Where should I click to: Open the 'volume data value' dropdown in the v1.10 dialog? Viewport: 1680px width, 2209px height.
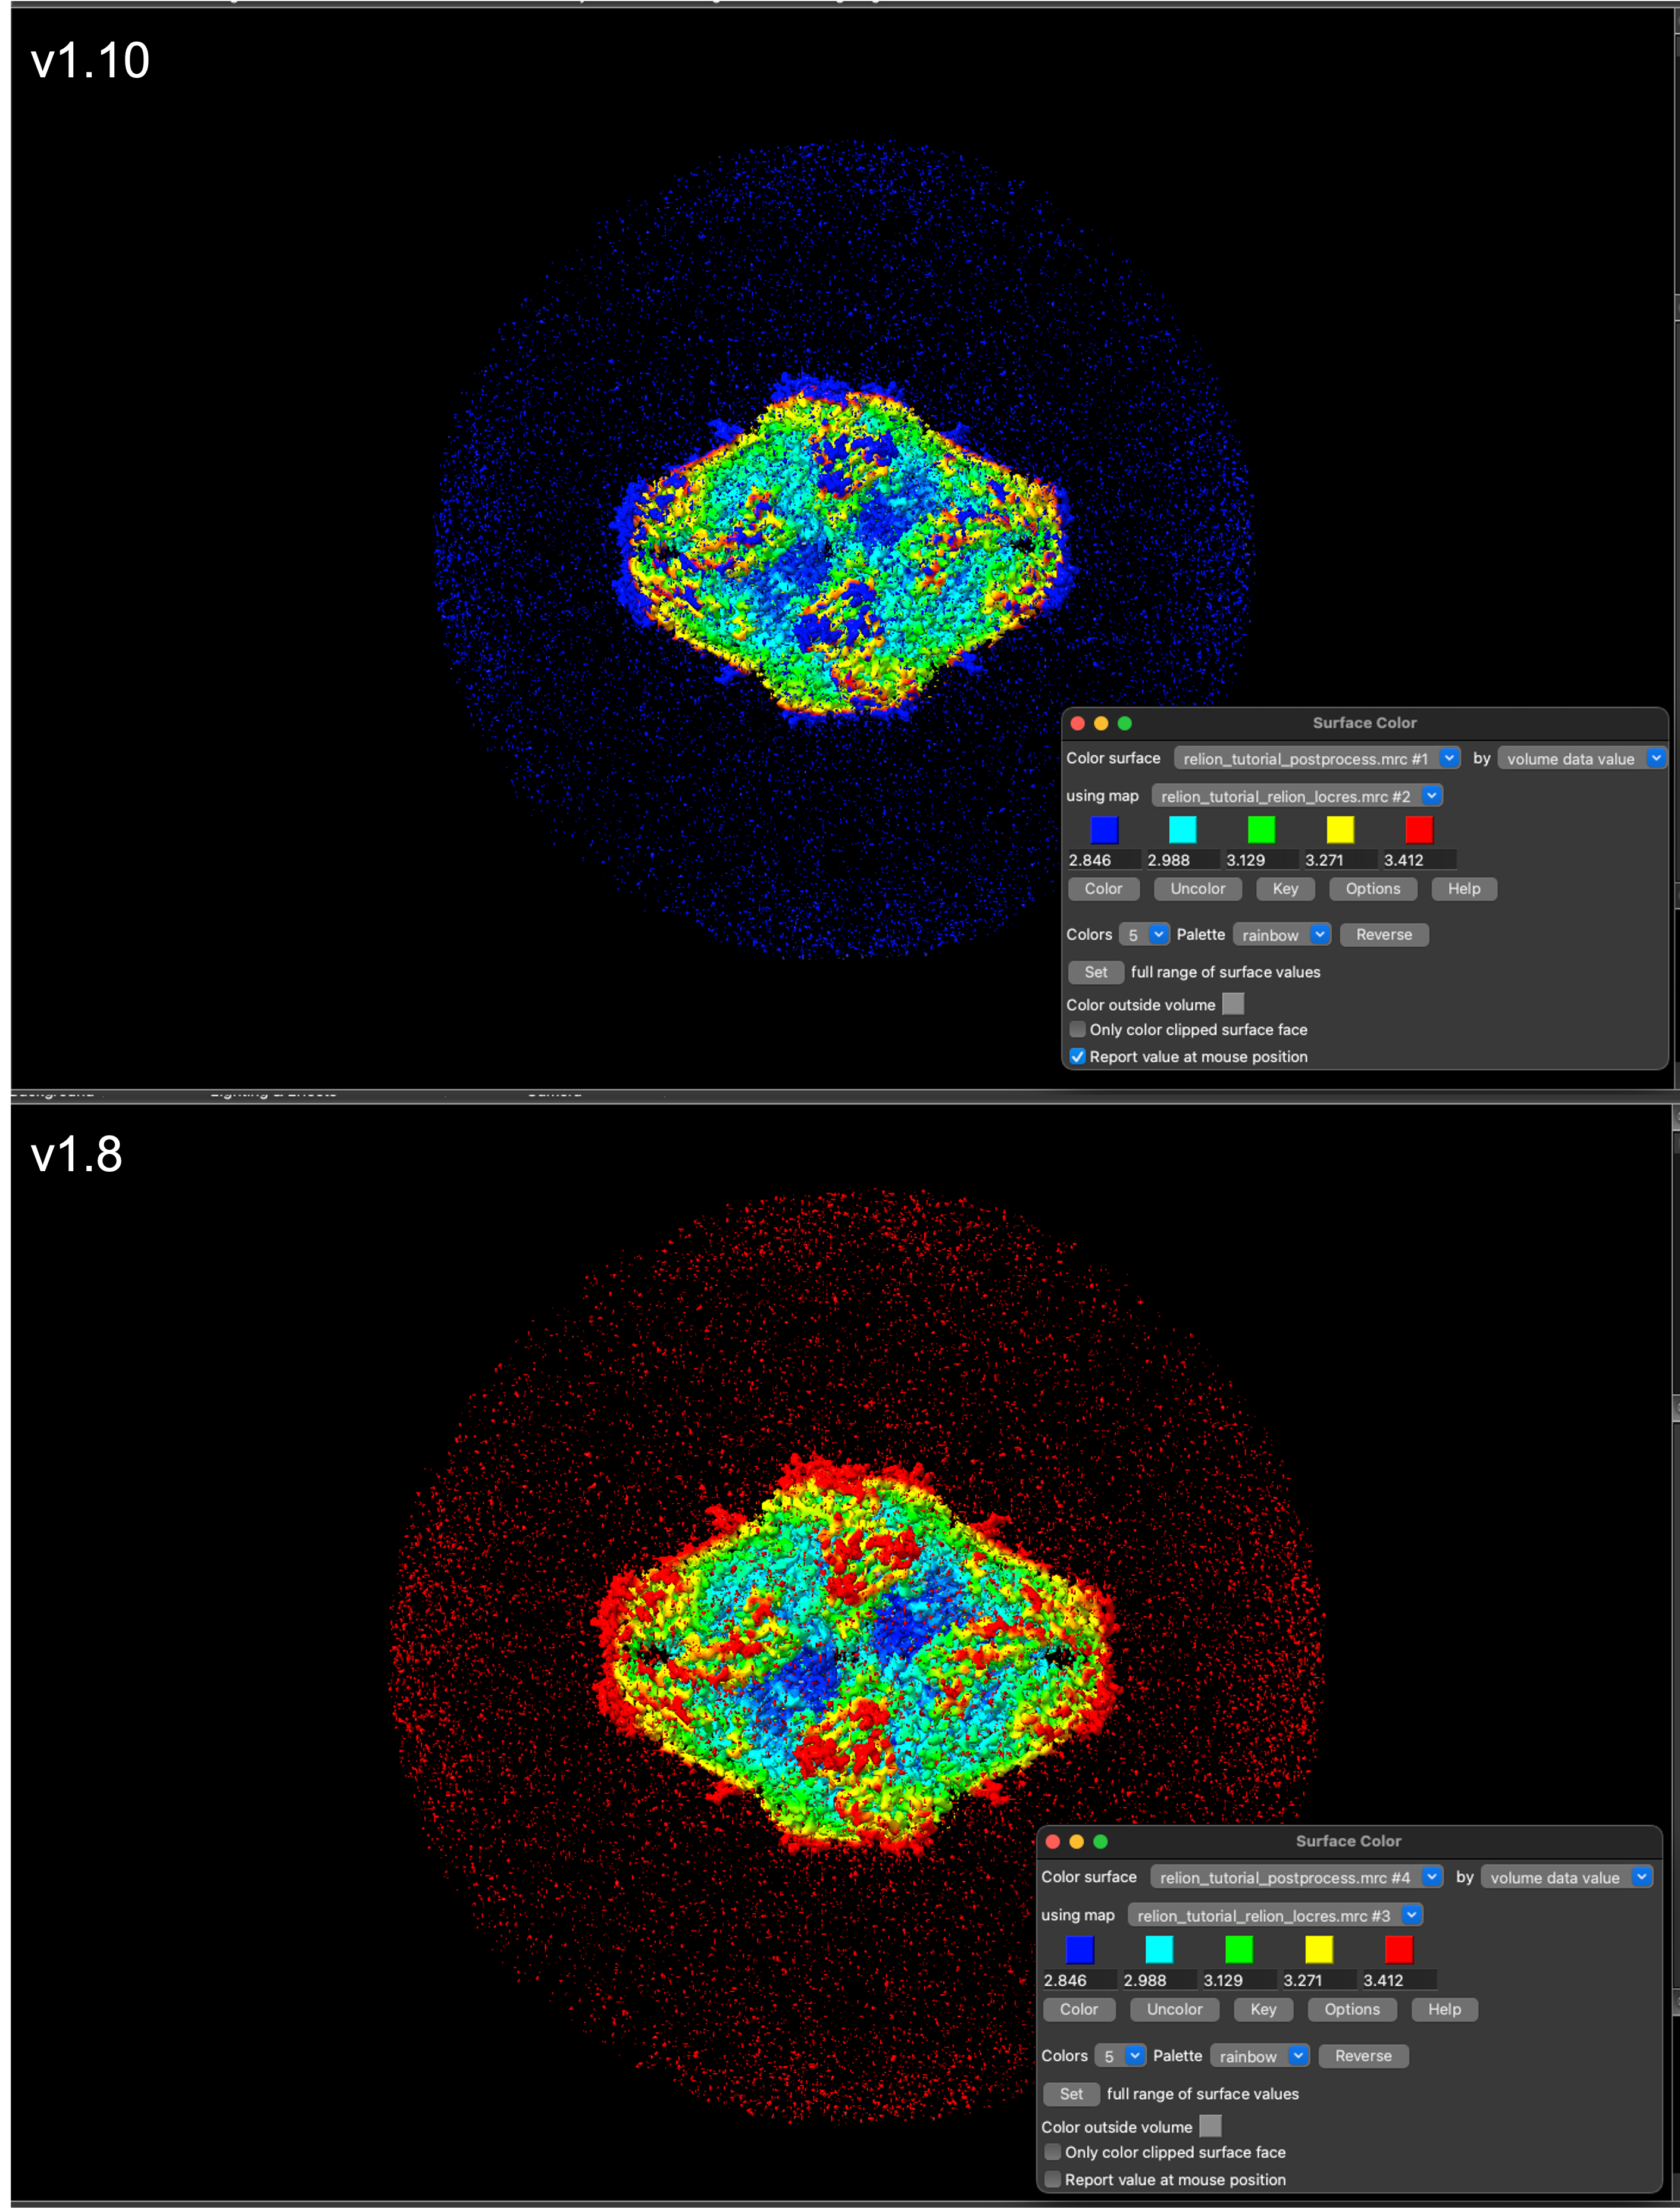click(1582, 758)
